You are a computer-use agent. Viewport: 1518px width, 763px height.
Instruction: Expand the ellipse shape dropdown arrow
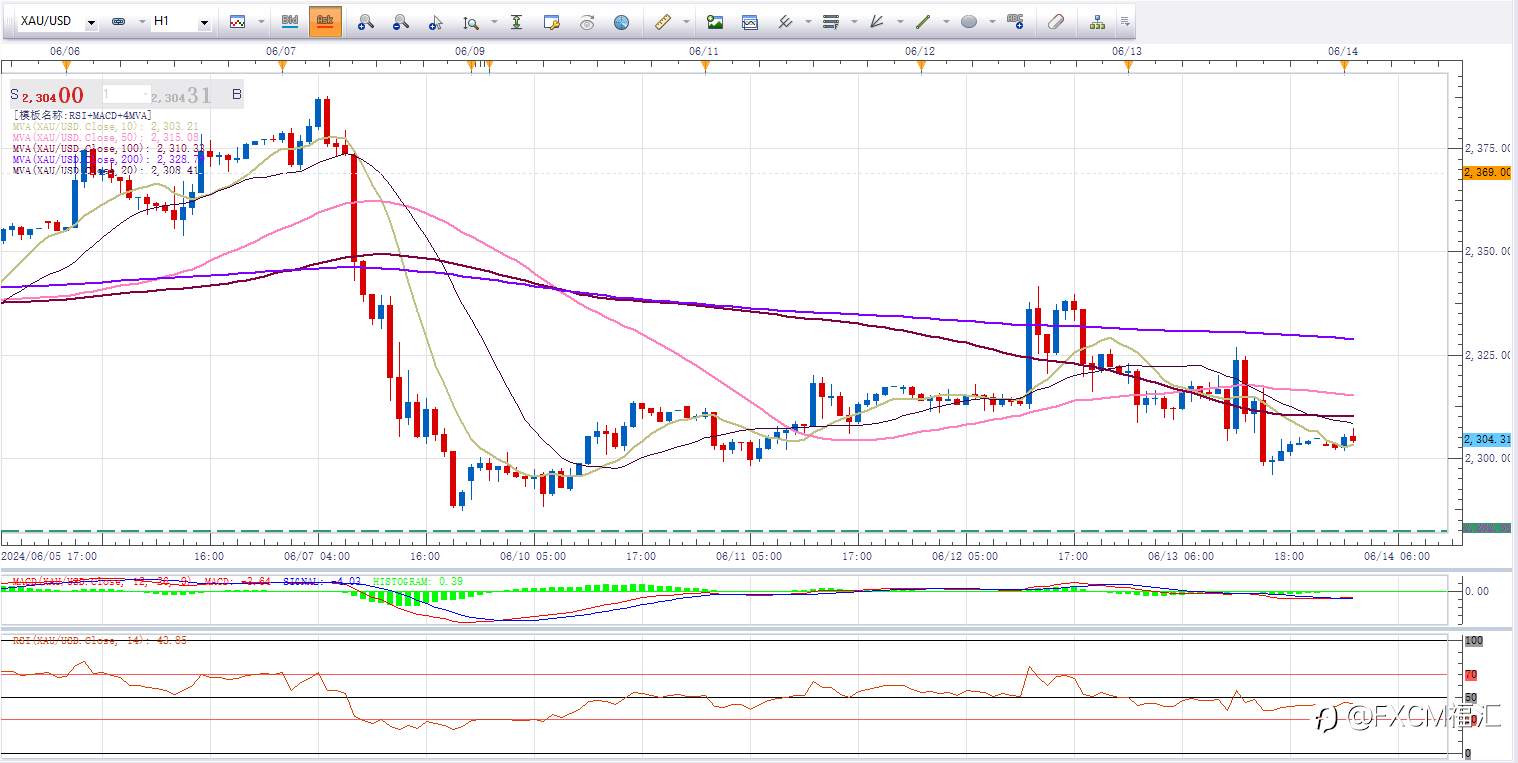[x=992, y=21]
